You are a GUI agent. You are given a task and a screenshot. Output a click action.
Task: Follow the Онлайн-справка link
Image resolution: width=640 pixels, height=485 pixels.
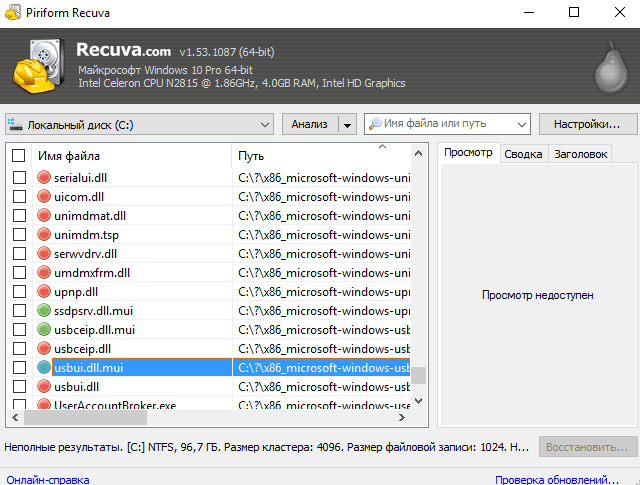(x=47, y=480)
